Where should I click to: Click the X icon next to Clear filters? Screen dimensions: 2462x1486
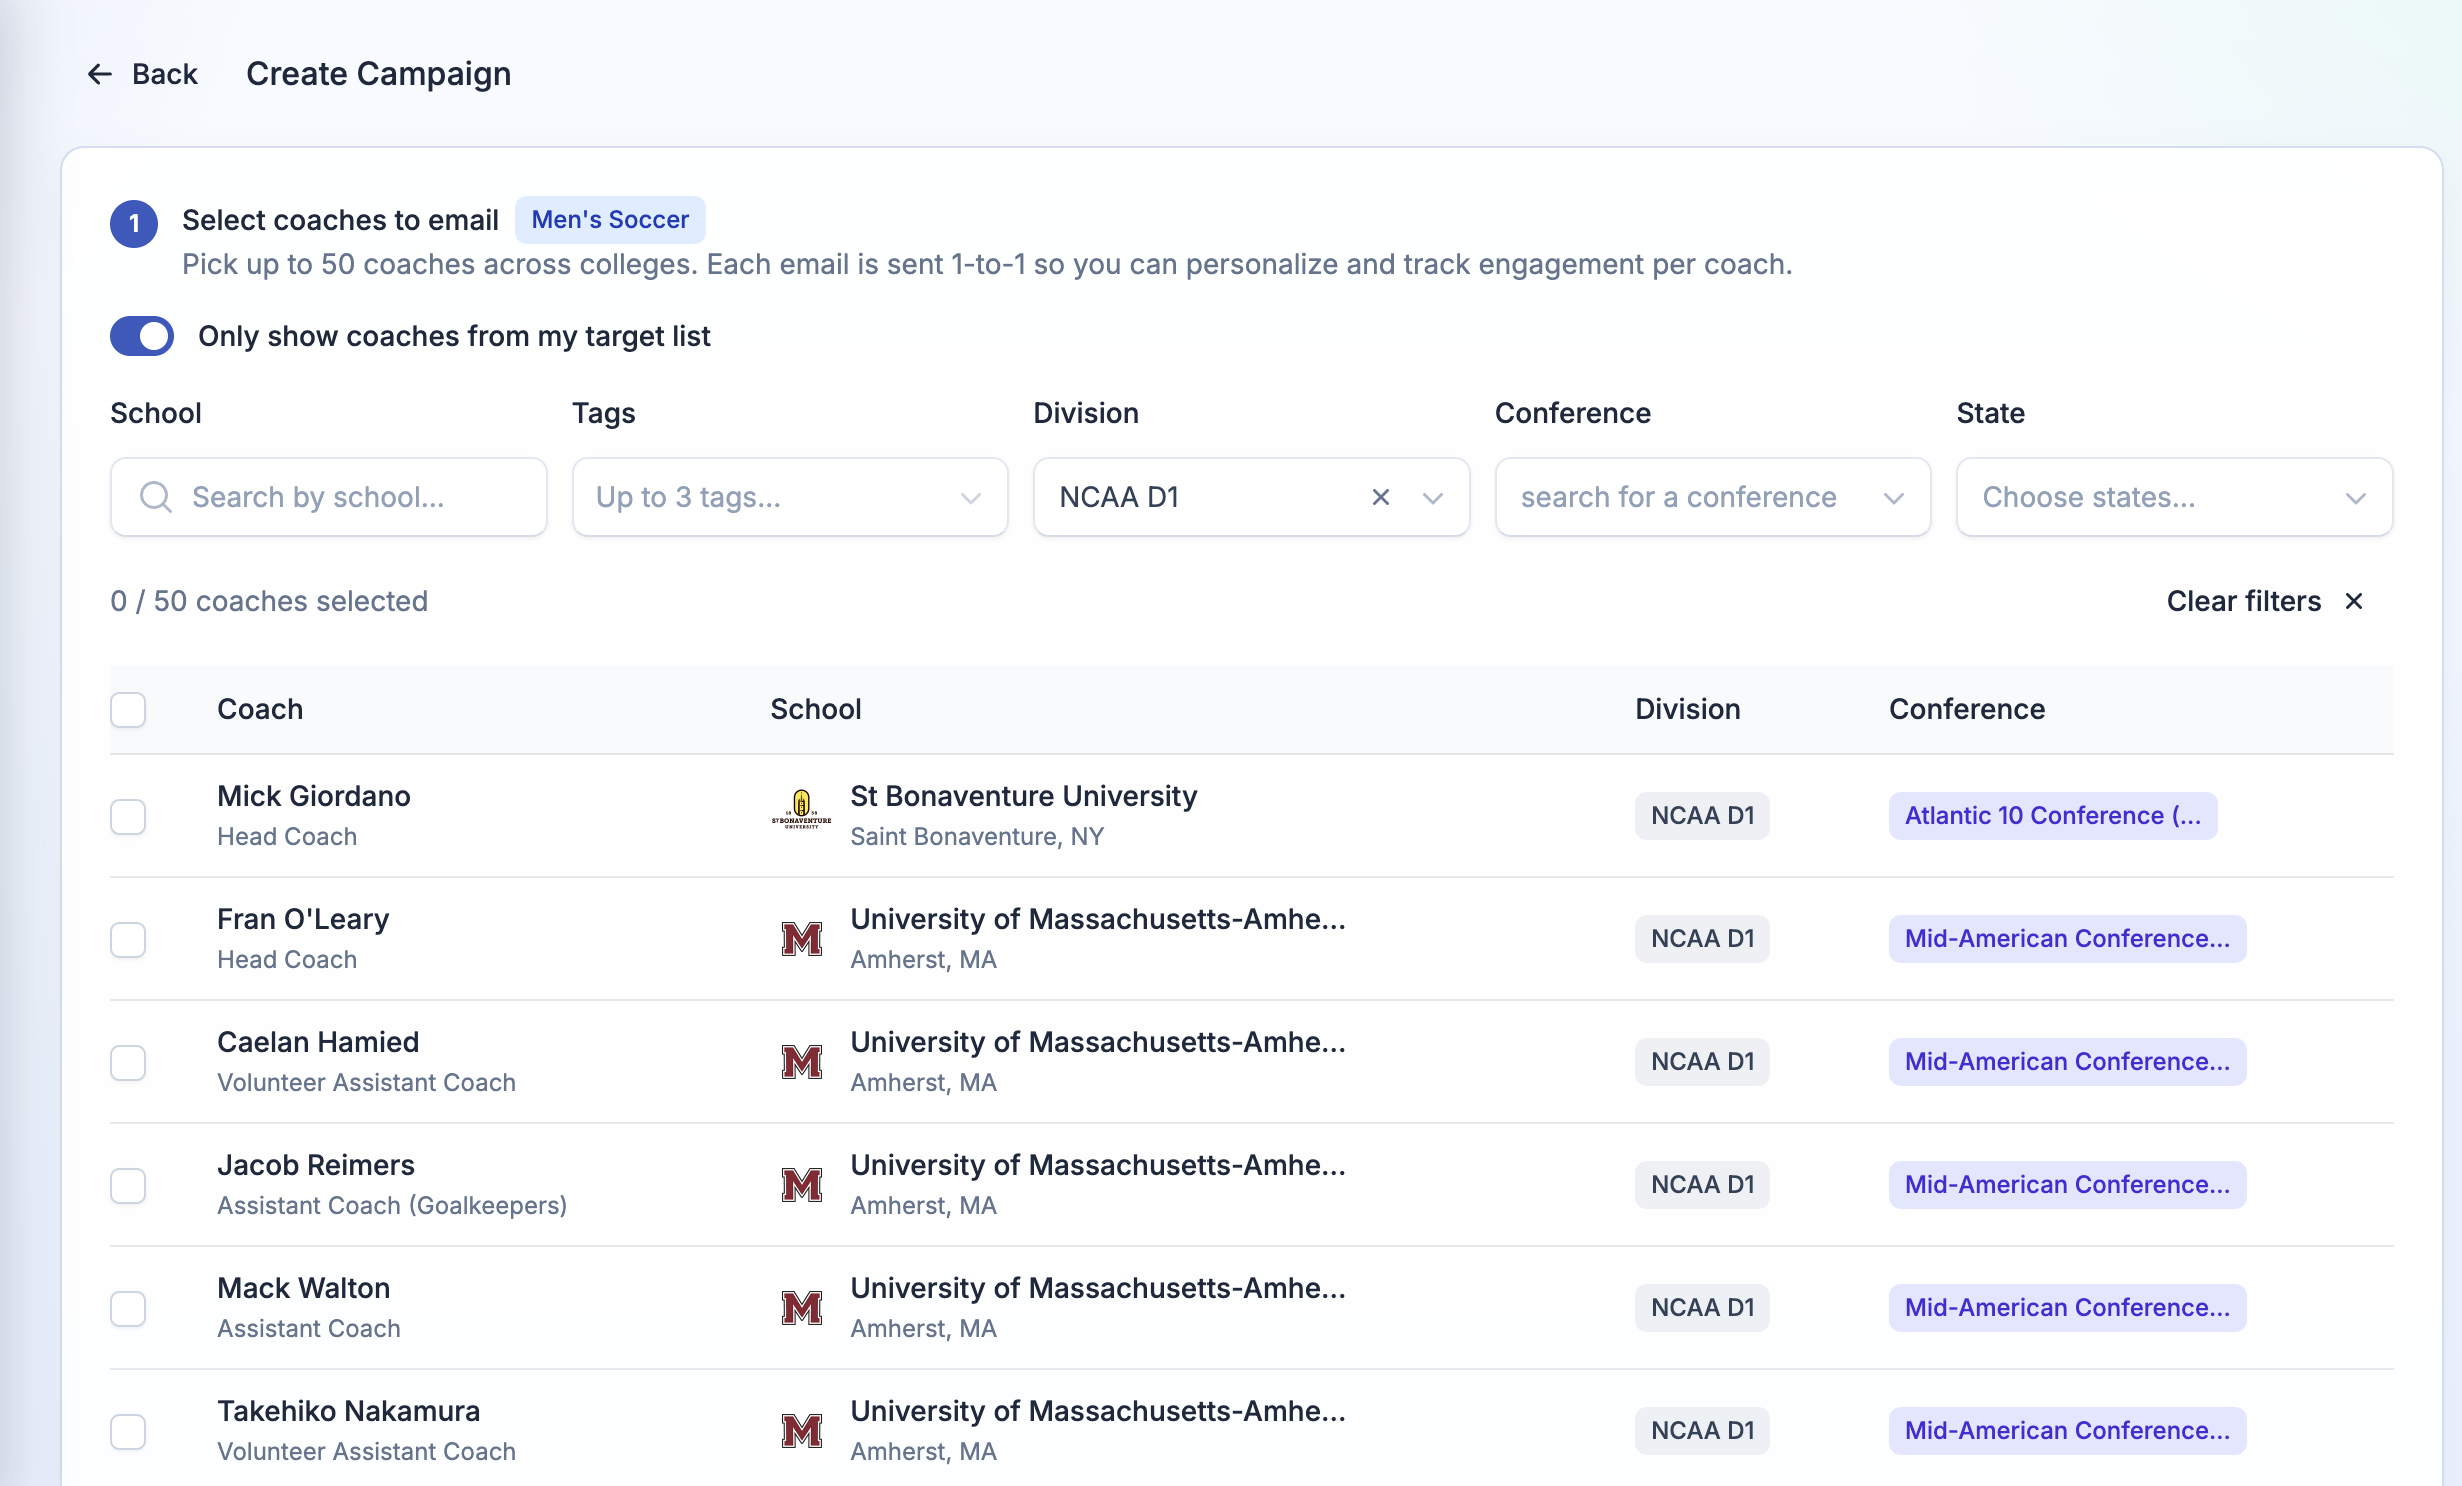pos(2354,601)
